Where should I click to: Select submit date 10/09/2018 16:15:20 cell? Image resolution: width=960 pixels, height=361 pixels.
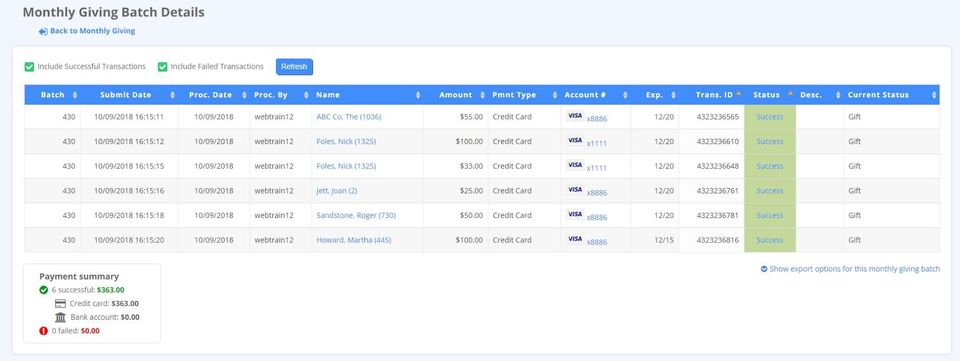tap(129, 240)
